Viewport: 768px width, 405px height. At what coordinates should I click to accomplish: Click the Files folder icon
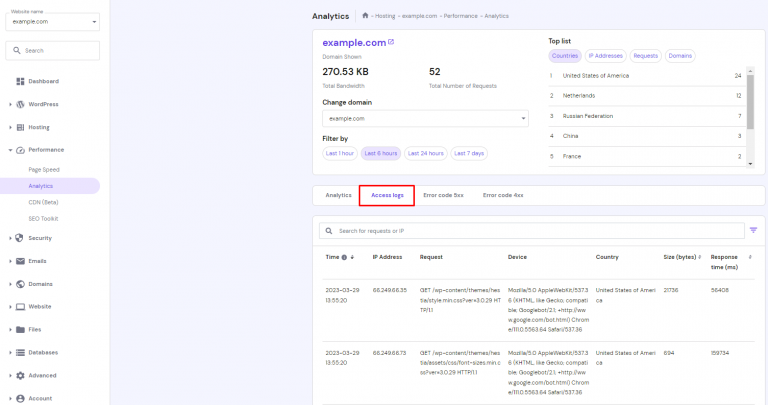coord(20,329)
